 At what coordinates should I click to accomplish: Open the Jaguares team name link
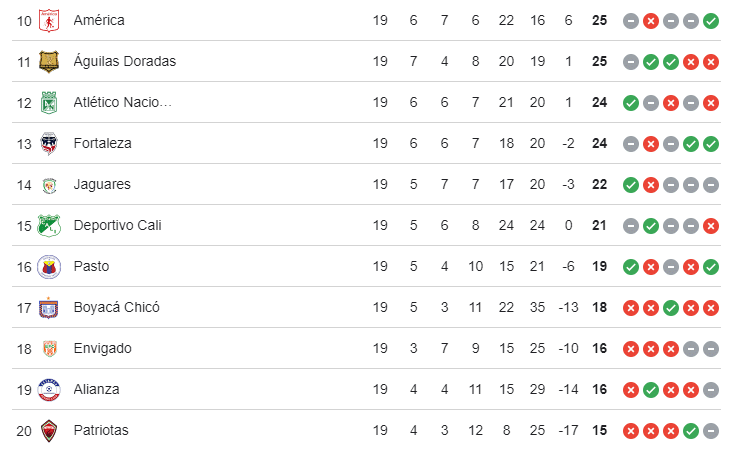(x=102, y=184)
